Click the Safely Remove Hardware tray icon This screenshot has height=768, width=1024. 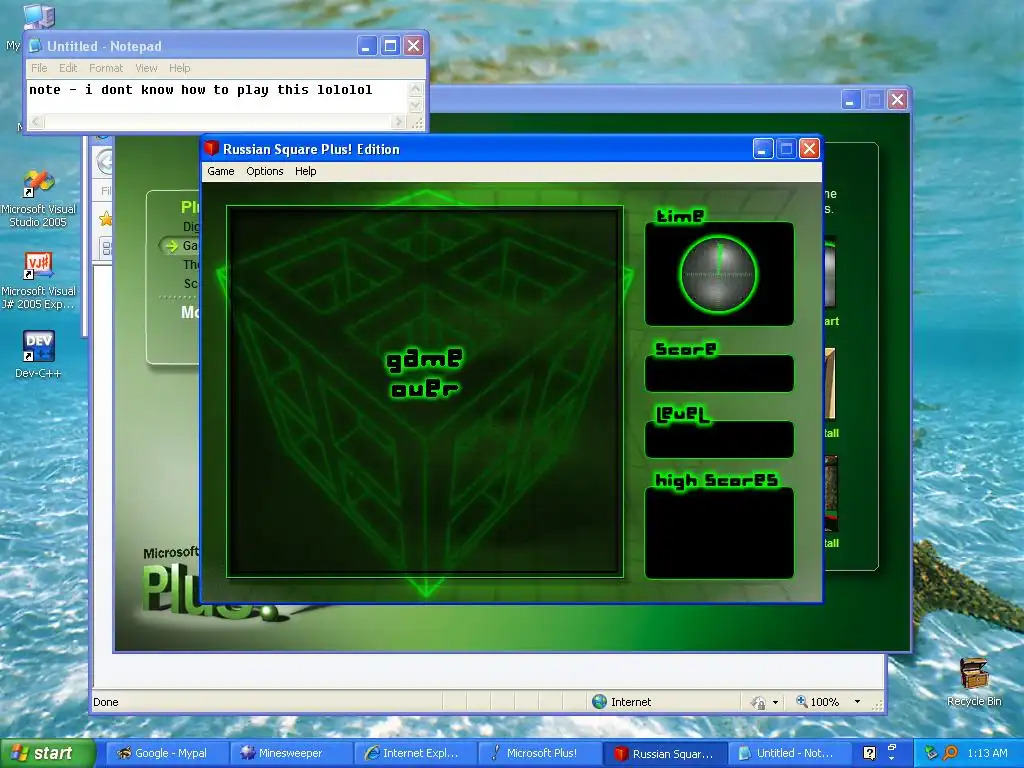(931, 753)
